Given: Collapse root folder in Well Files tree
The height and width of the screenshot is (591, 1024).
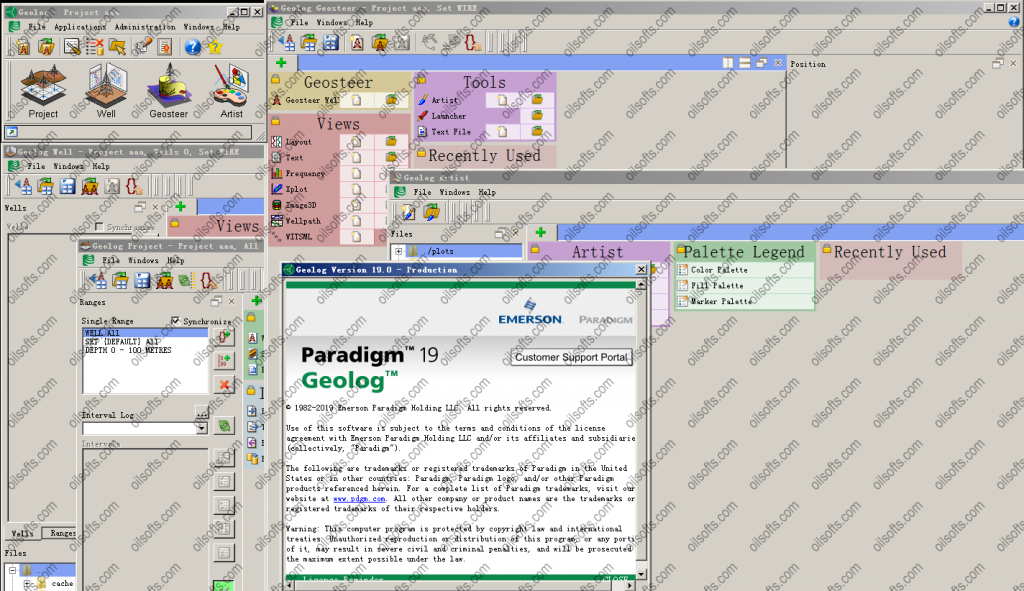Looking at the screenshot, I should 12,570.
